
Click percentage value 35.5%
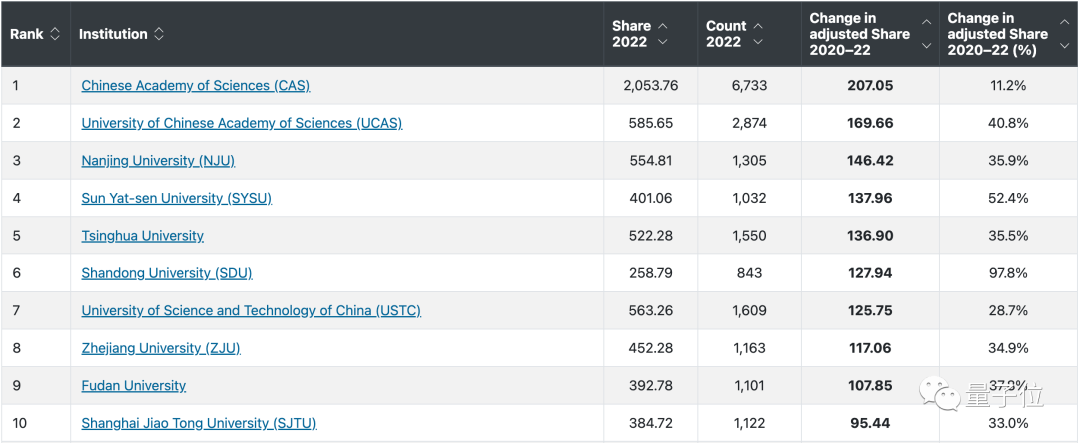click(1009, 236)
